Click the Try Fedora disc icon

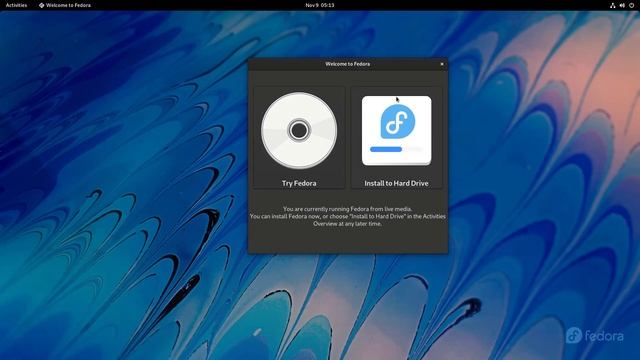coord(299,131)
